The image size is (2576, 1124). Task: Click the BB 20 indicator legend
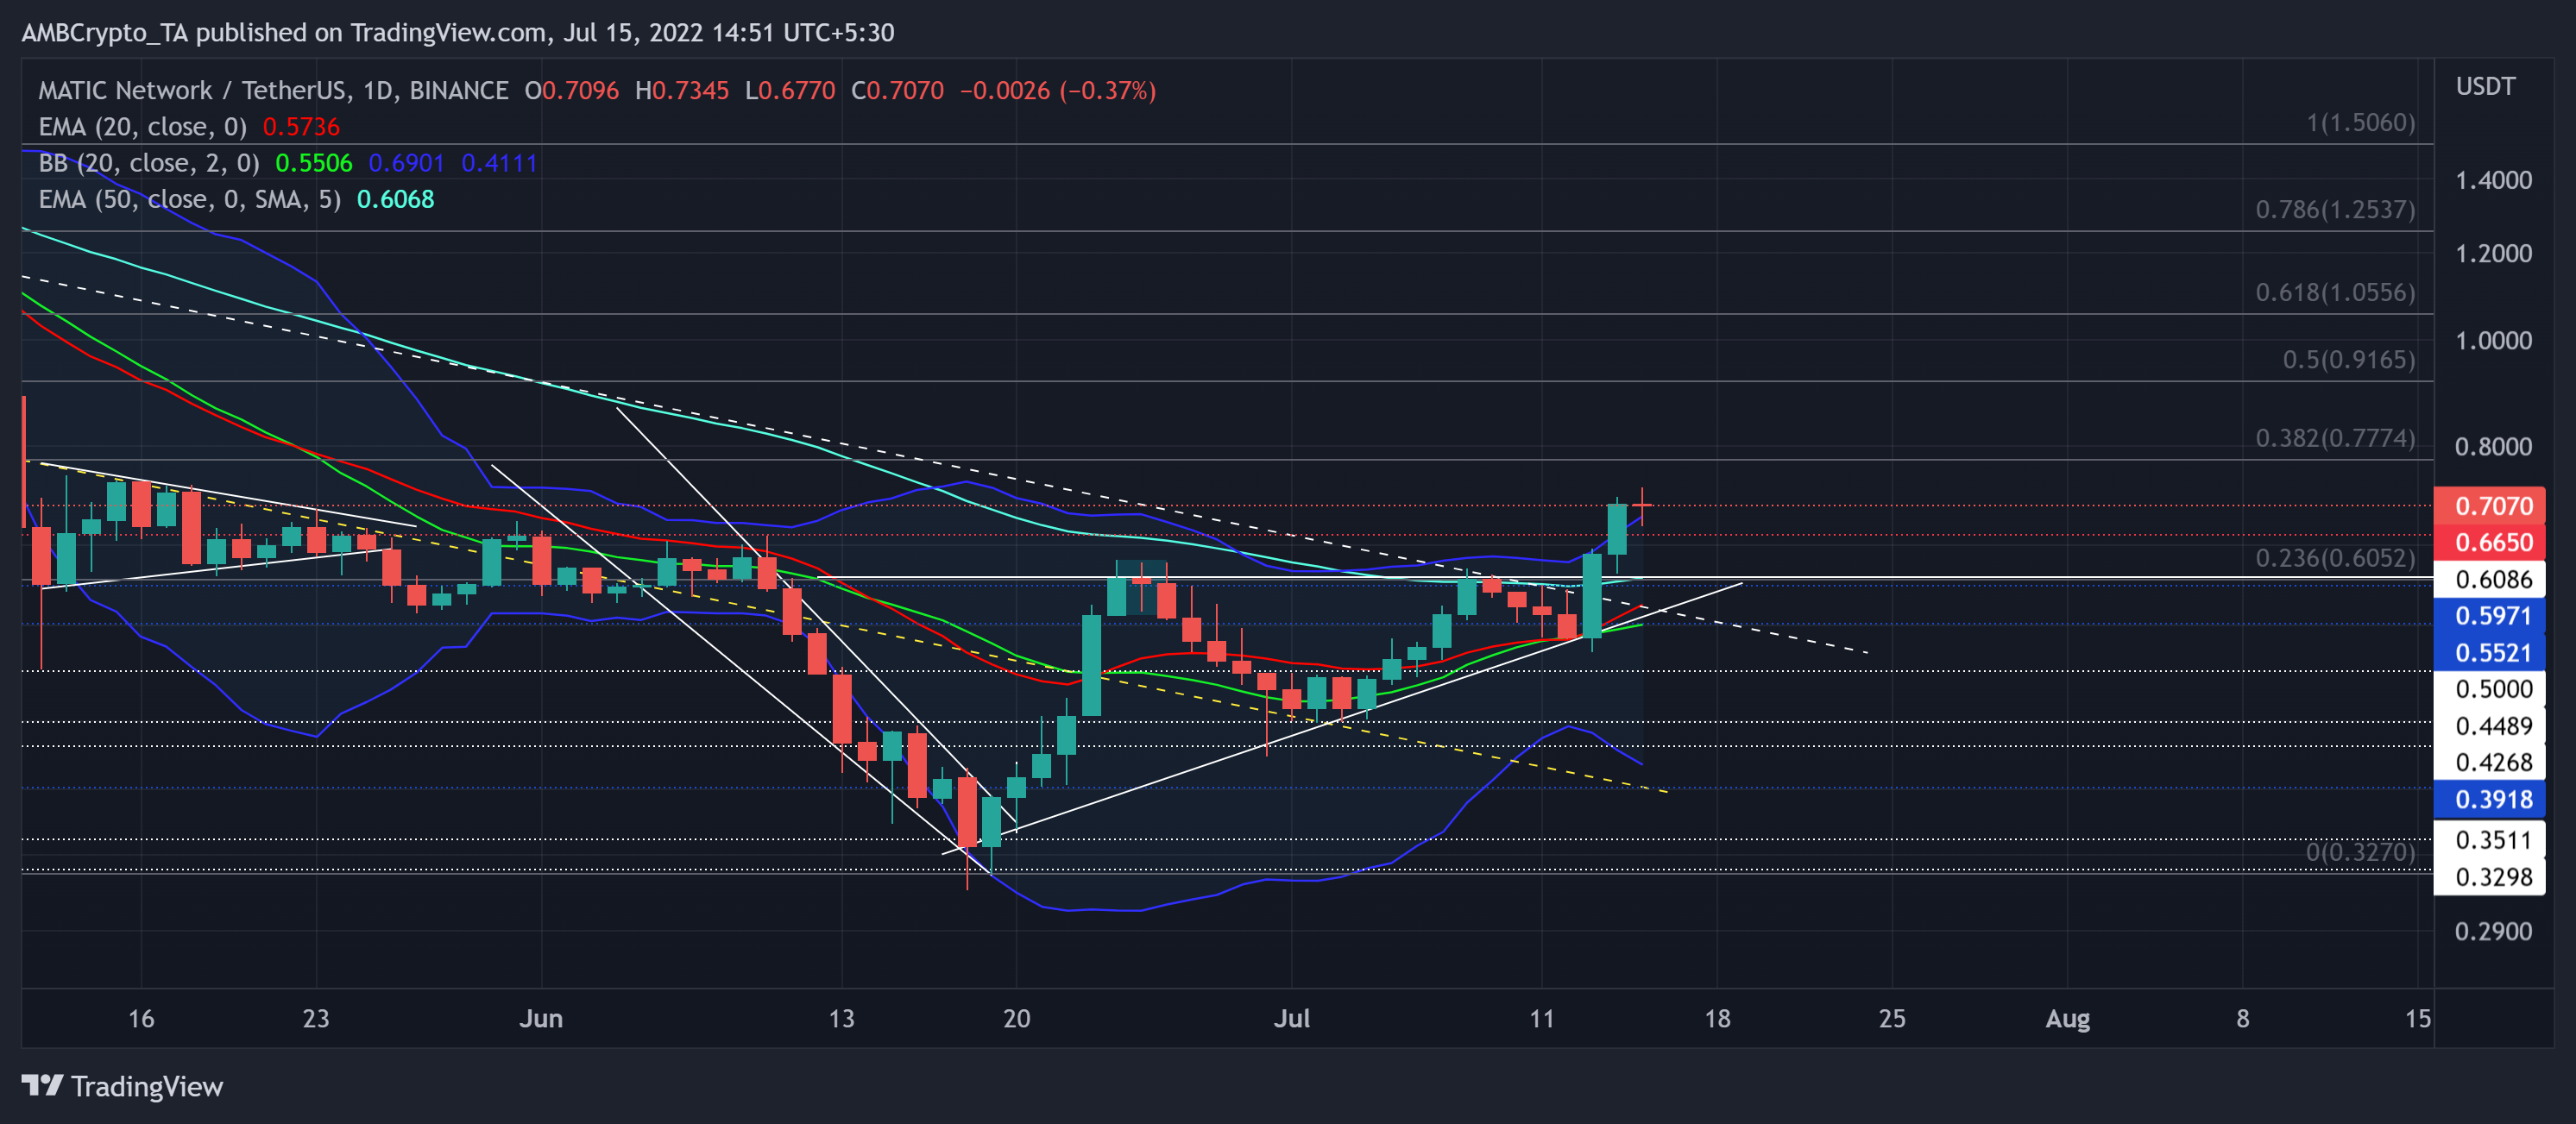pyautogui.click(x=148, y=163)
